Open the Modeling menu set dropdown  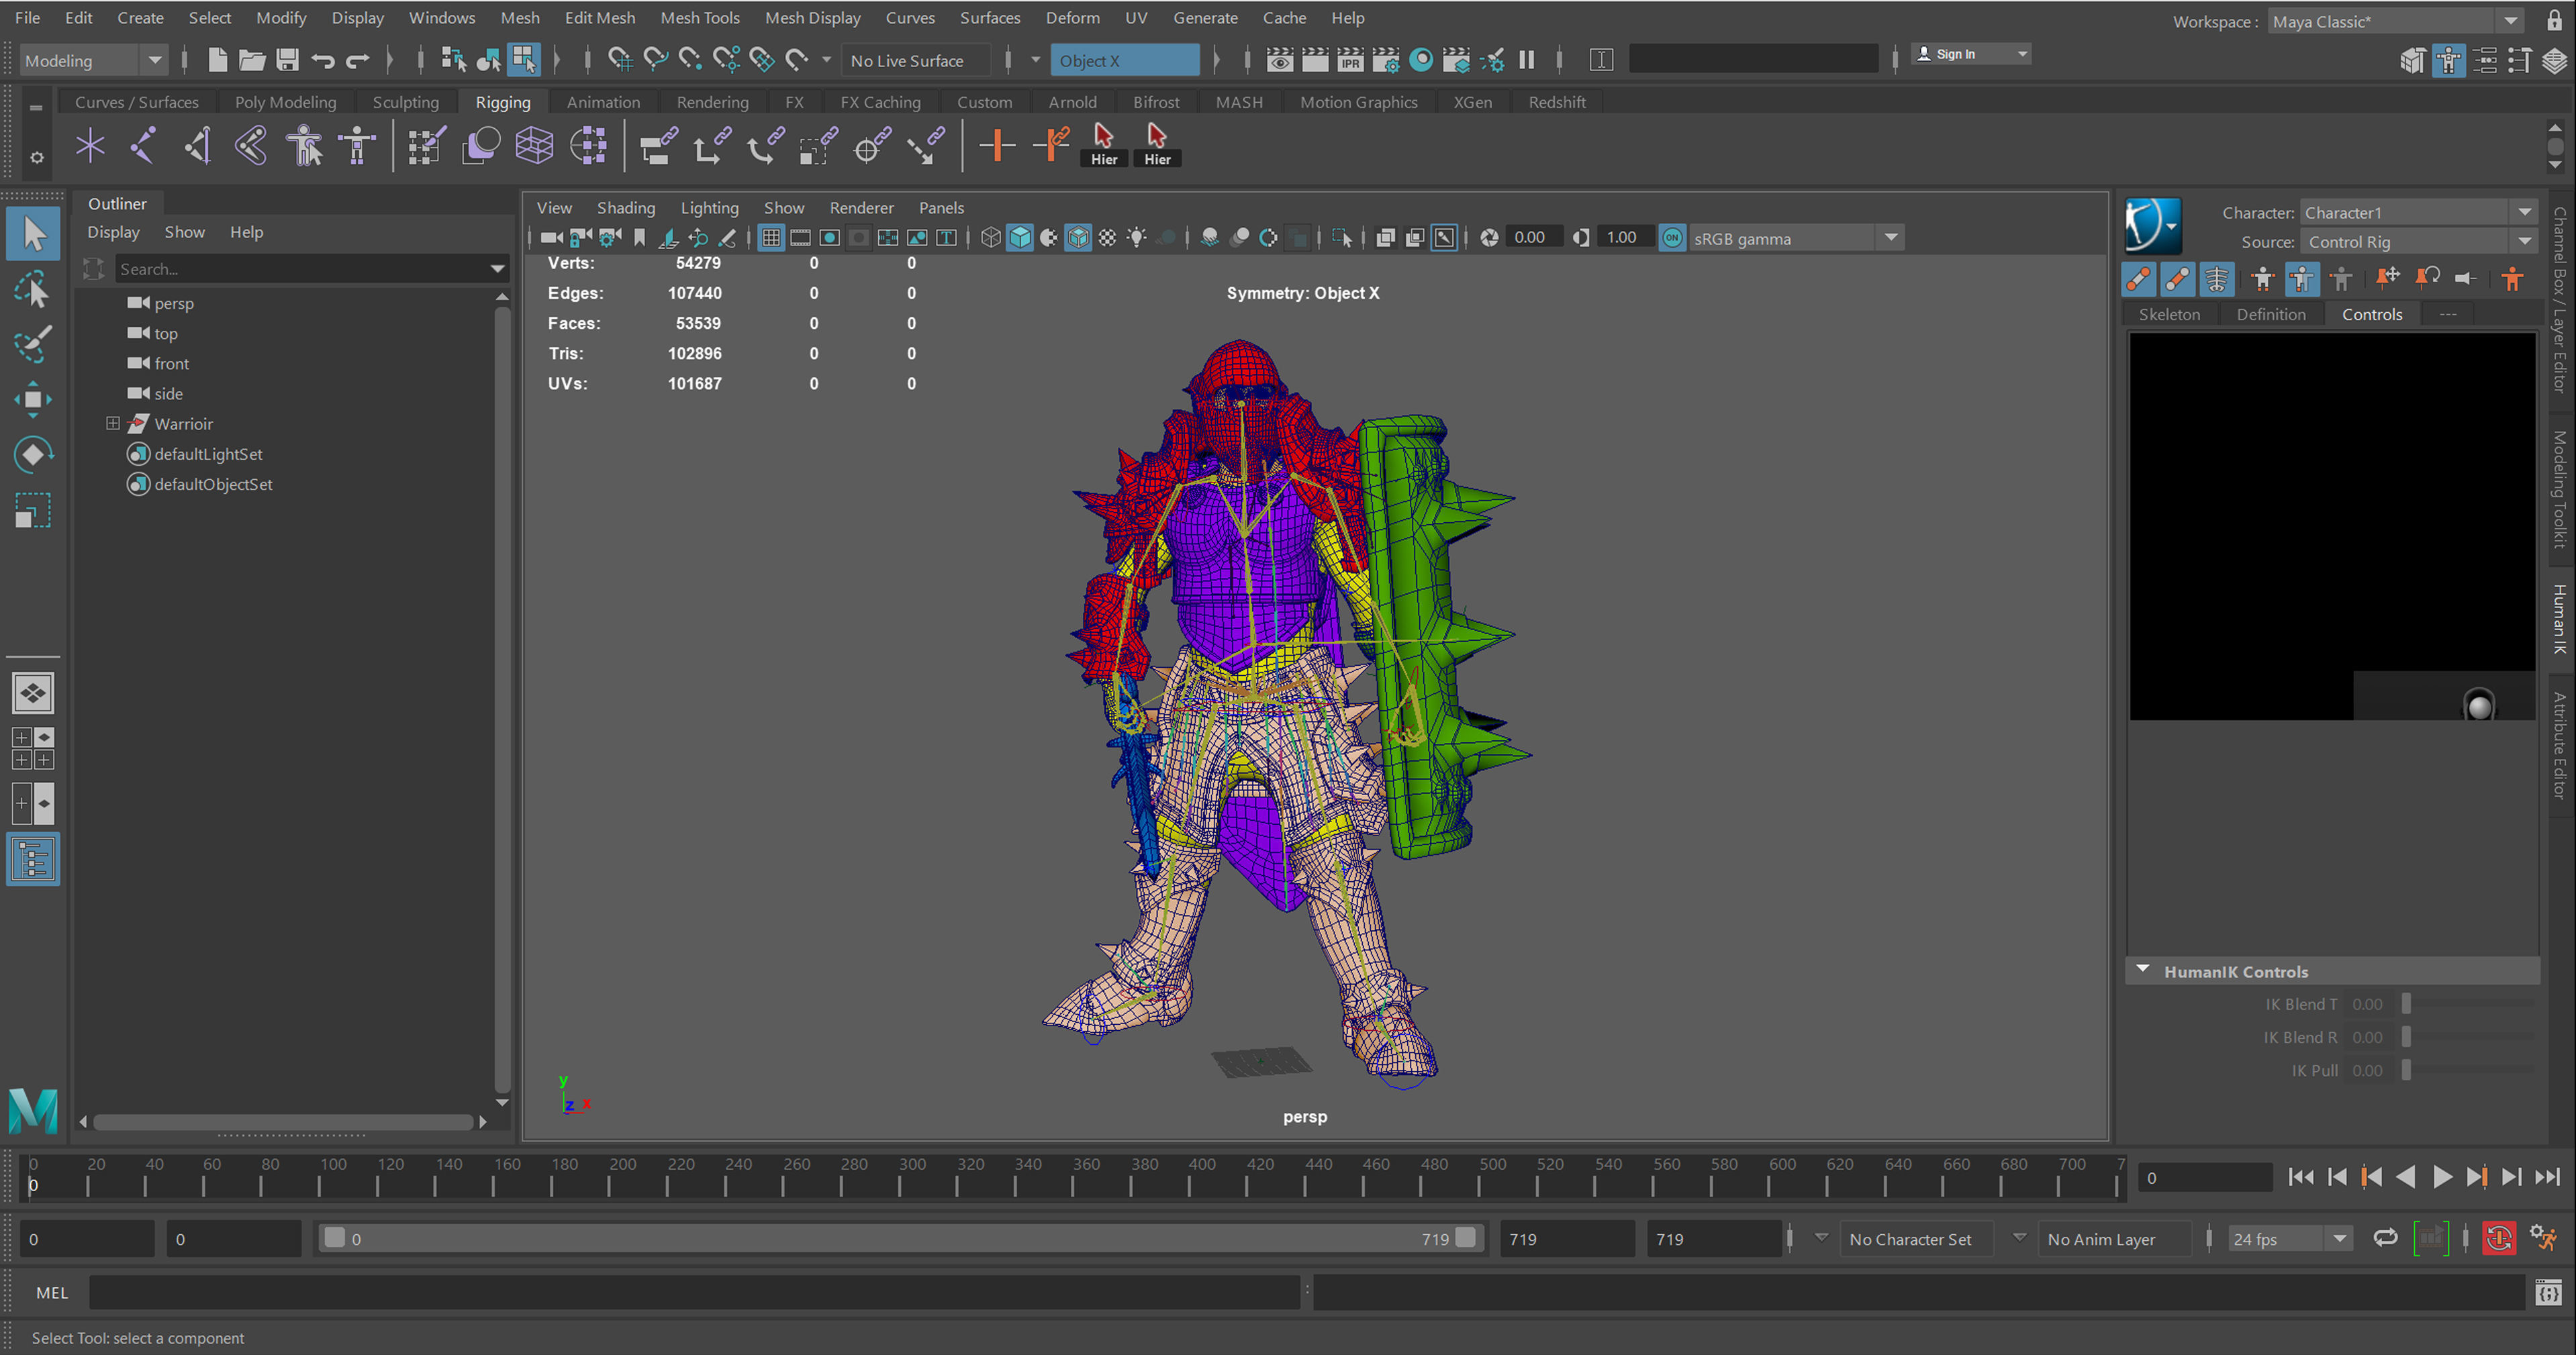click(x=93, y=61)
